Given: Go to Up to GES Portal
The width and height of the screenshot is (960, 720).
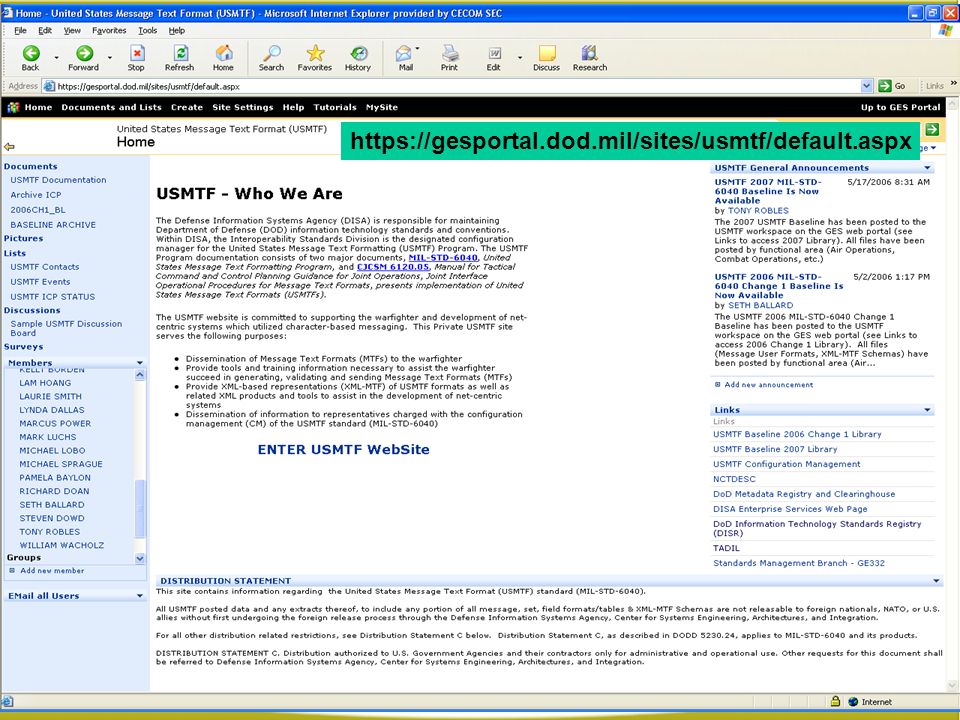Looking at the screenshot, I should coord(901,107).
